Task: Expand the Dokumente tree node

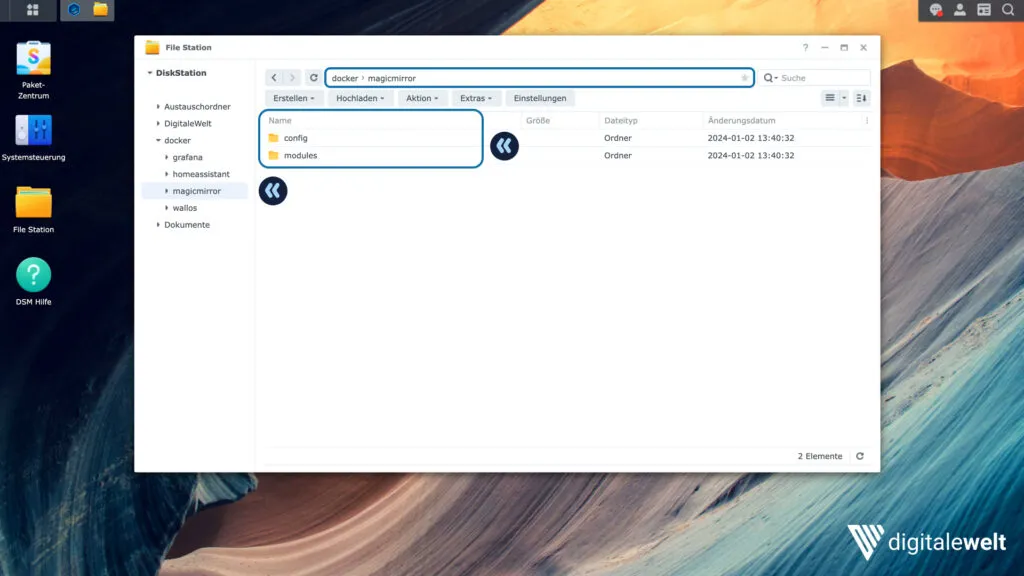Action: [x=158, y=225]
